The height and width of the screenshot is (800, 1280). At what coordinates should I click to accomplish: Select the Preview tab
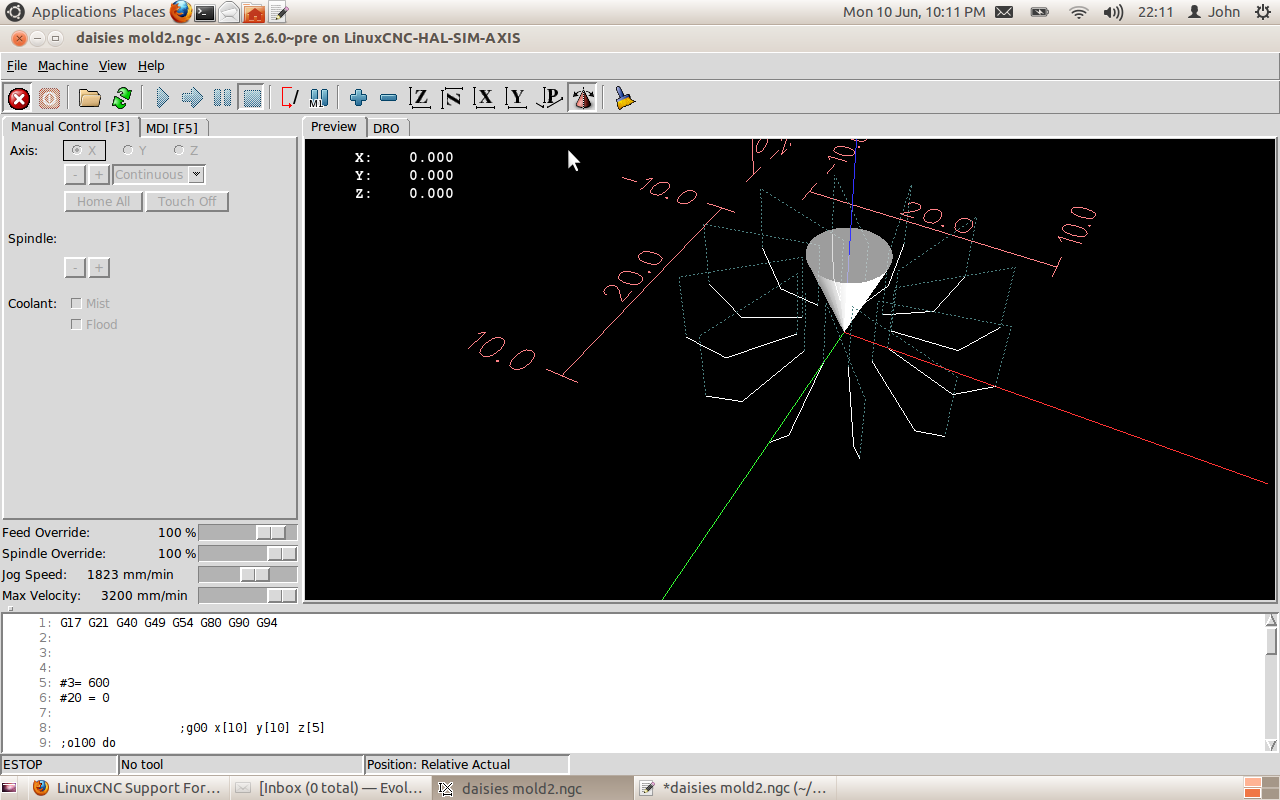pos(334,127)
